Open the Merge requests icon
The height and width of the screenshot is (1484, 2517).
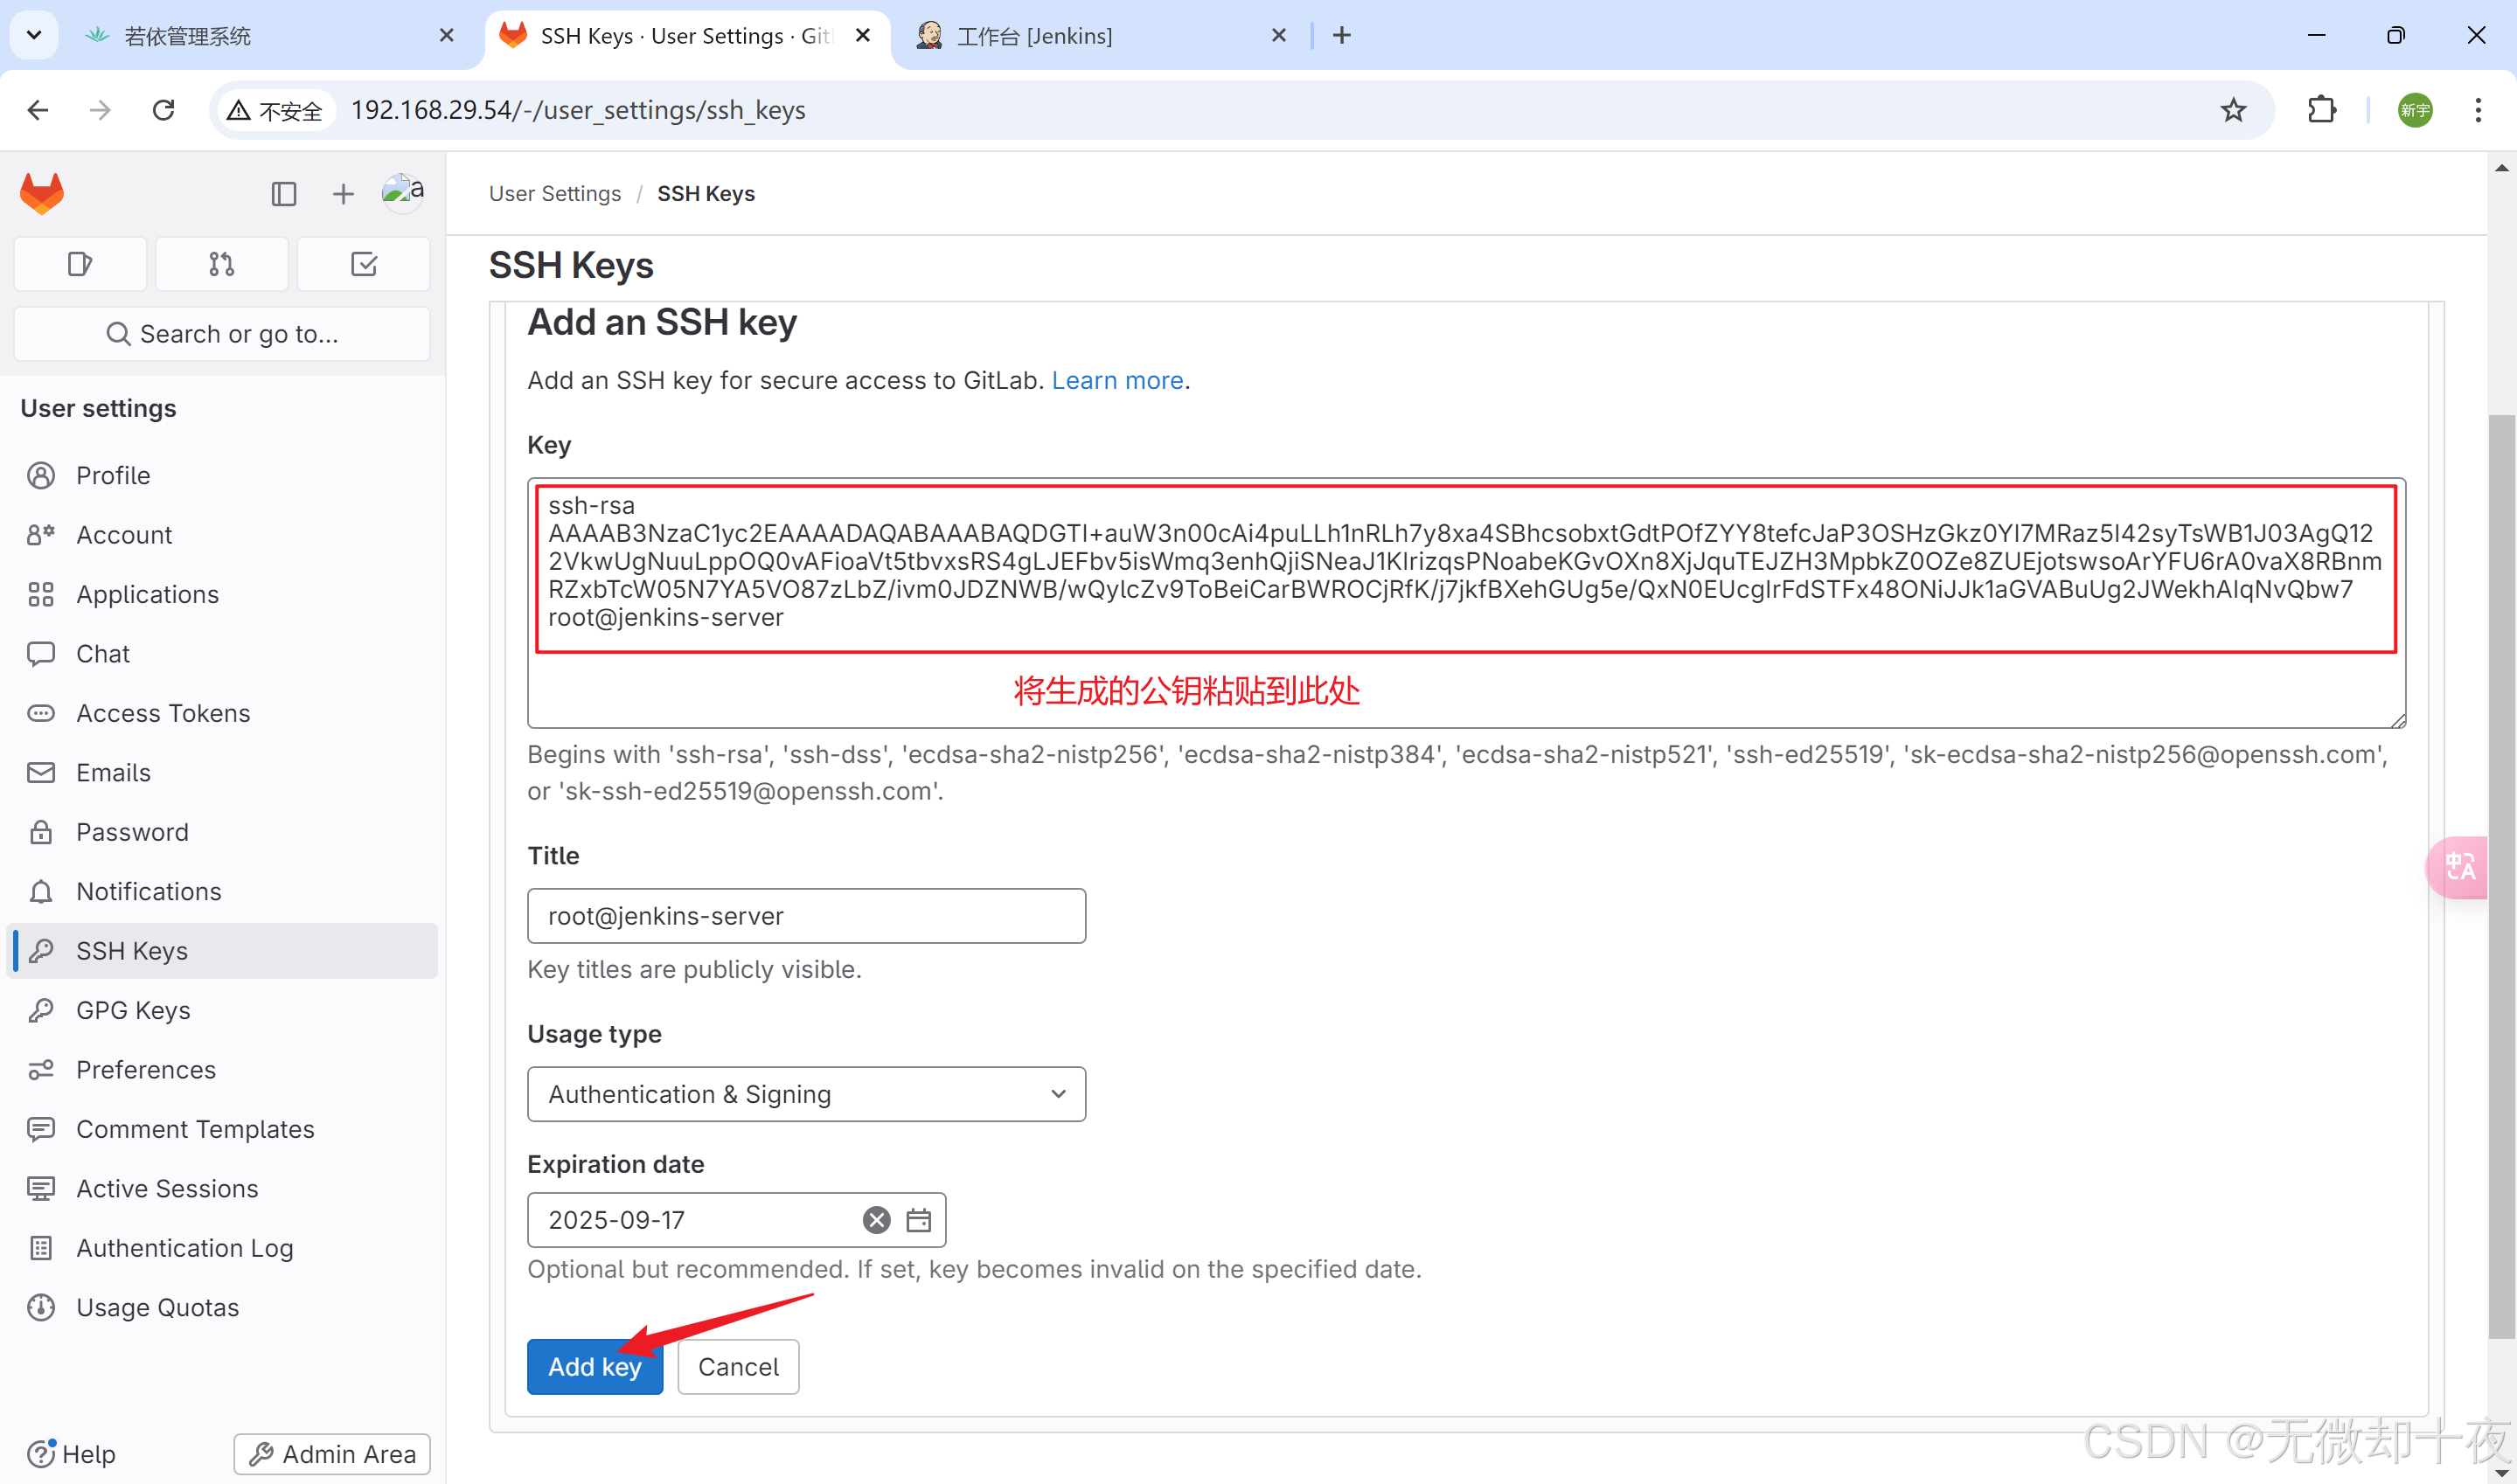(222, 264)
